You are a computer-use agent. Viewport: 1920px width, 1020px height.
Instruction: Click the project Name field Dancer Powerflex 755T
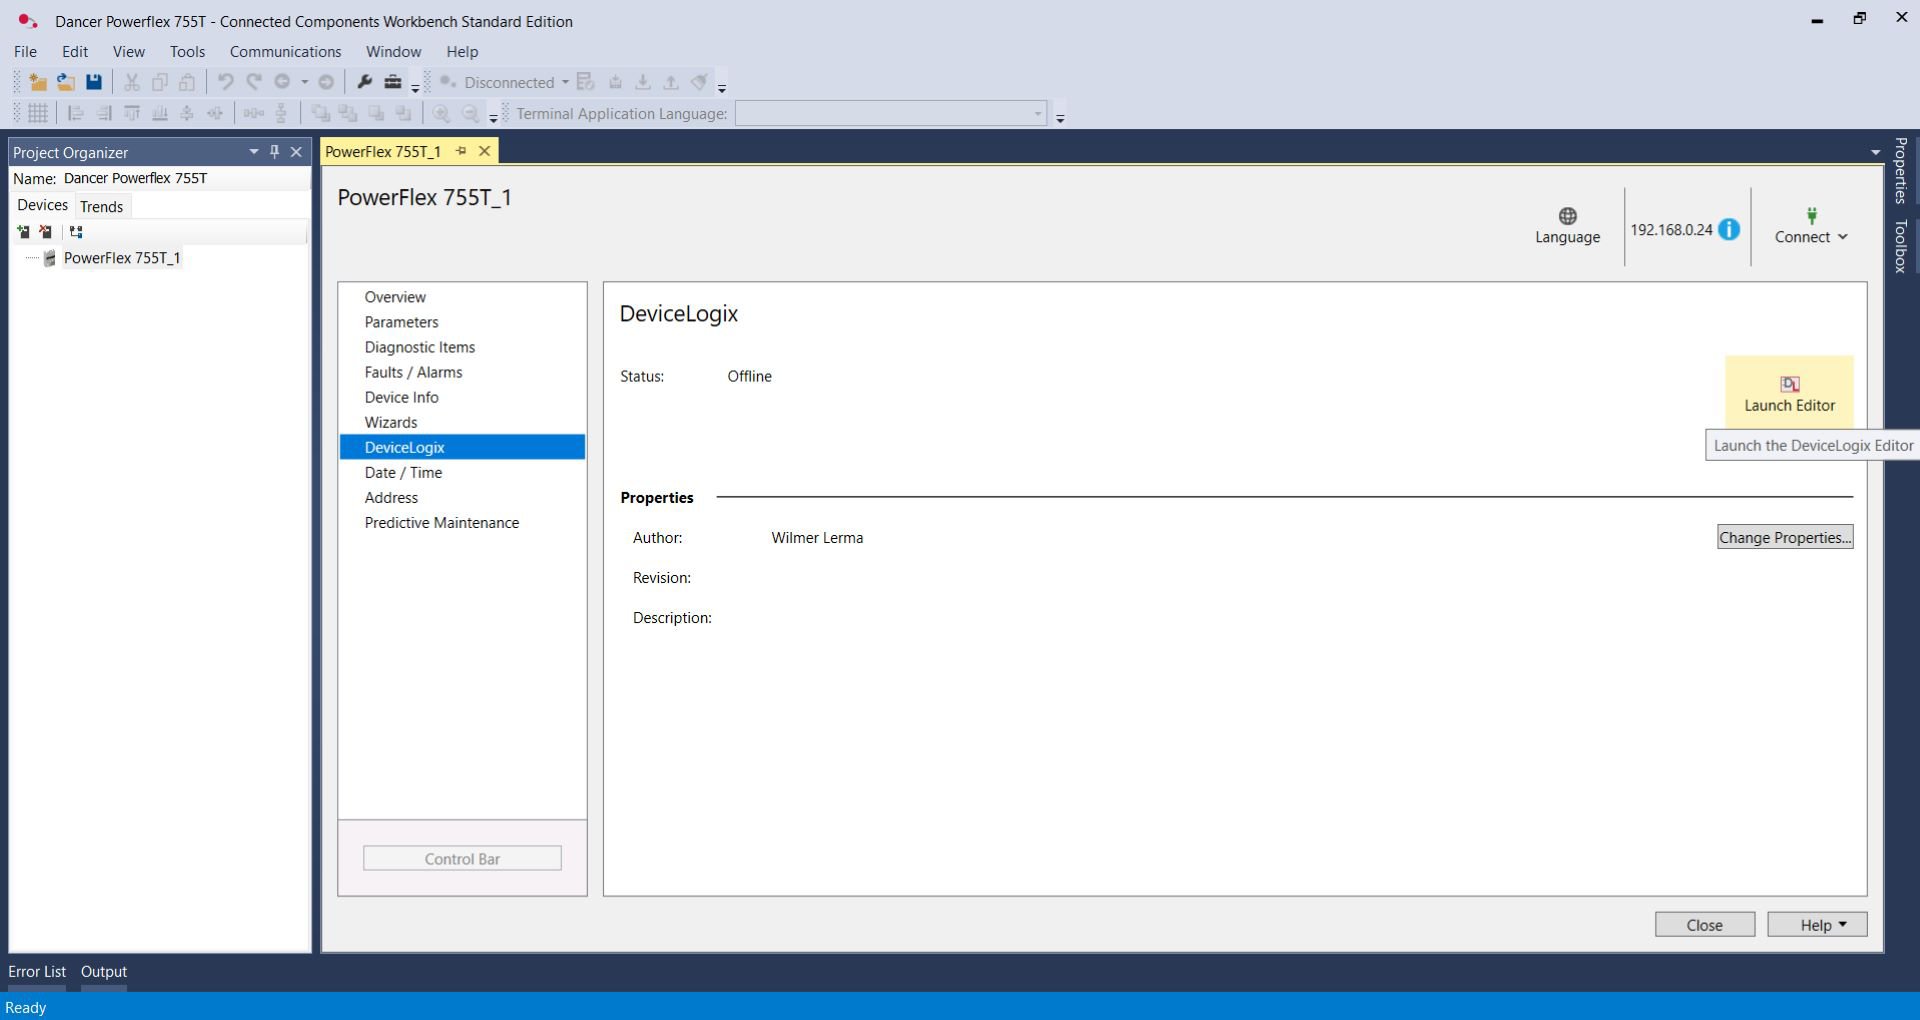click(x=185, y=178)
